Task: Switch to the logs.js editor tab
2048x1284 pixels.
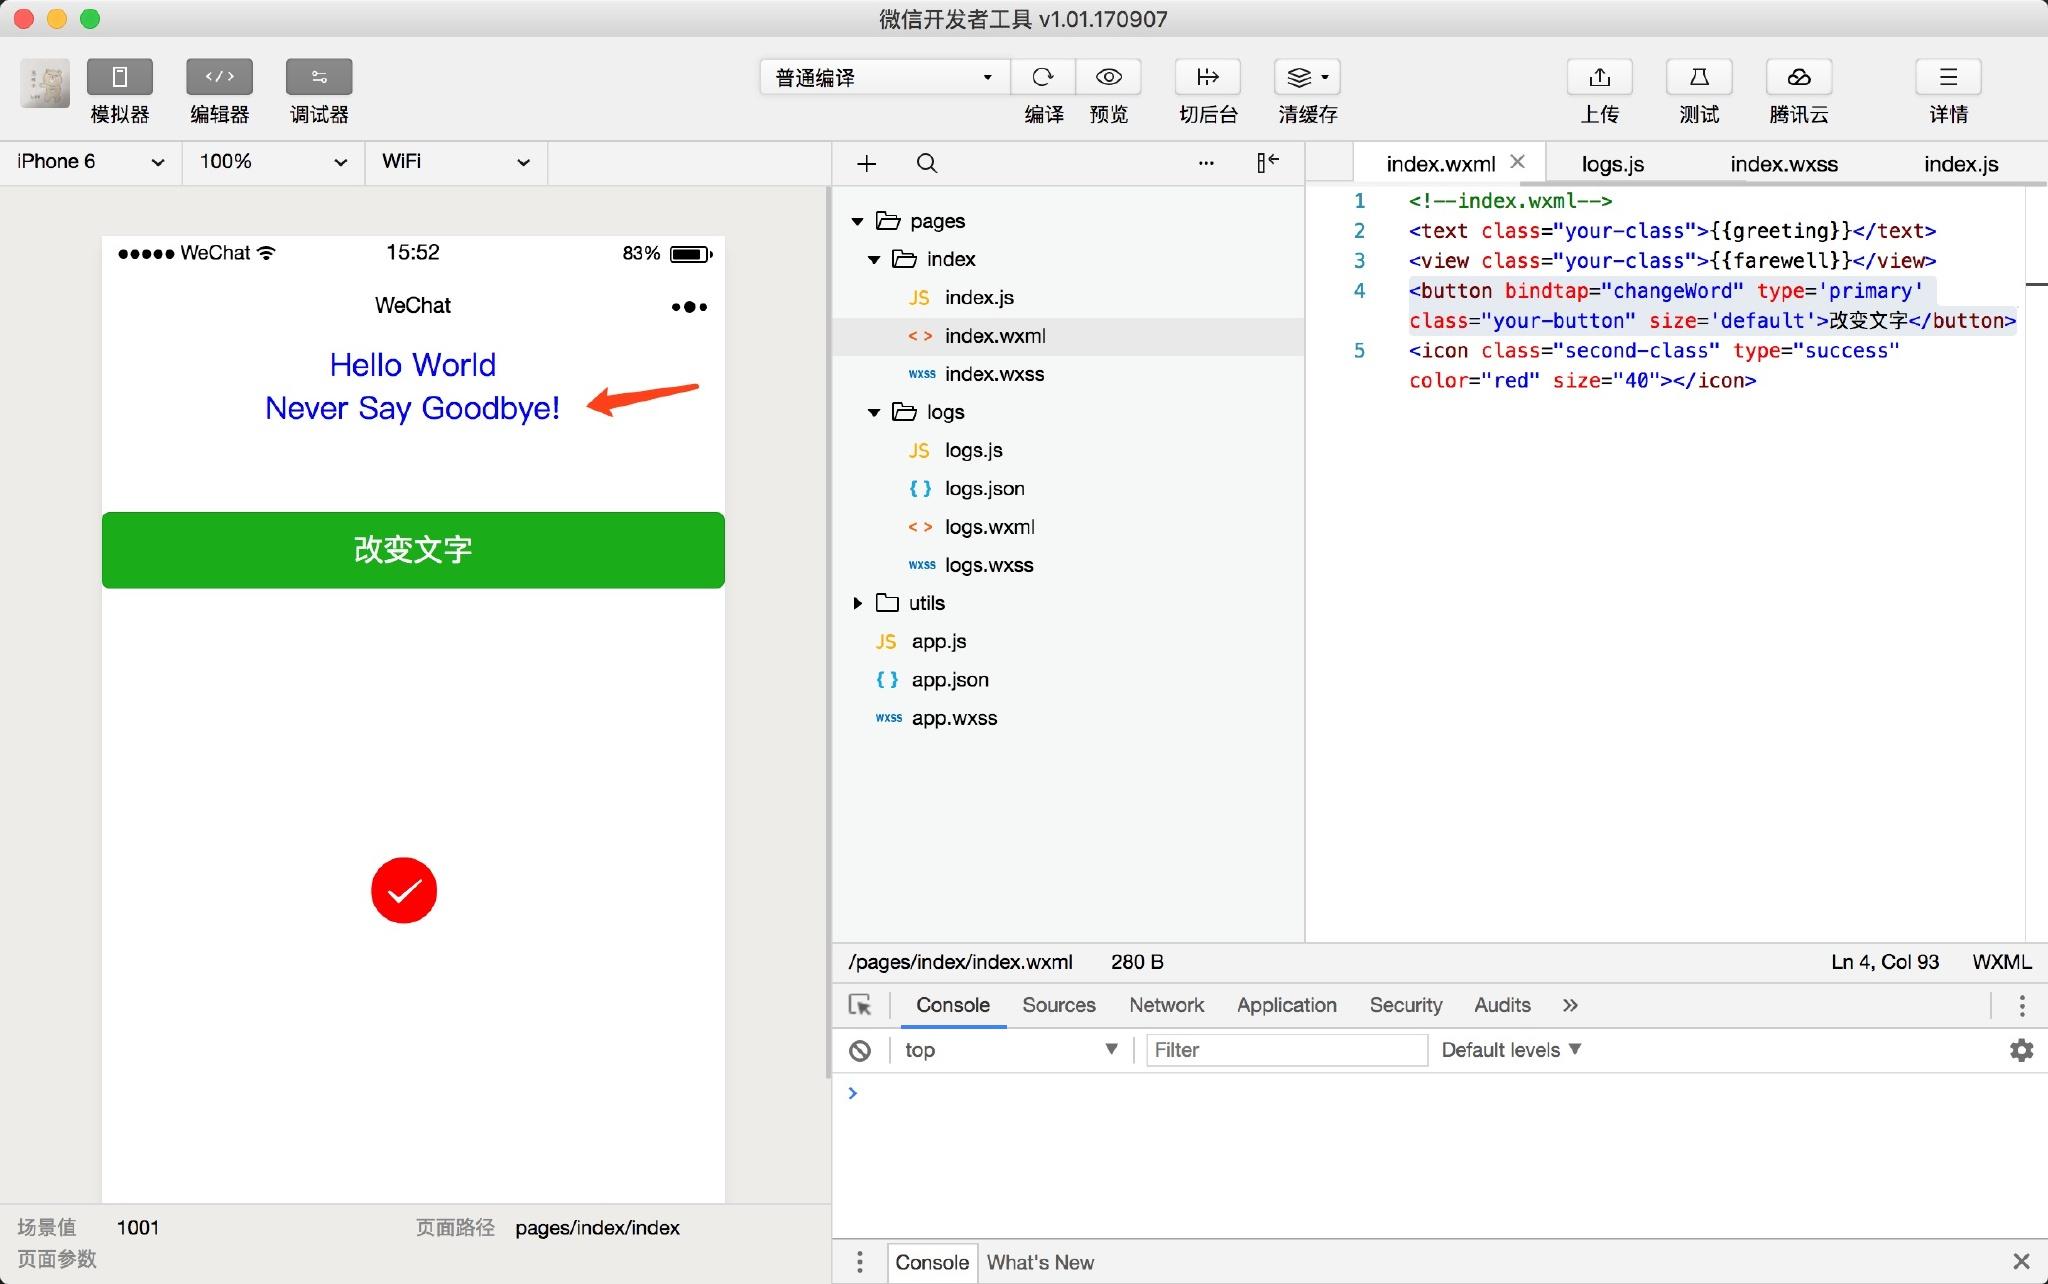Action: (x=1612, y=164)
